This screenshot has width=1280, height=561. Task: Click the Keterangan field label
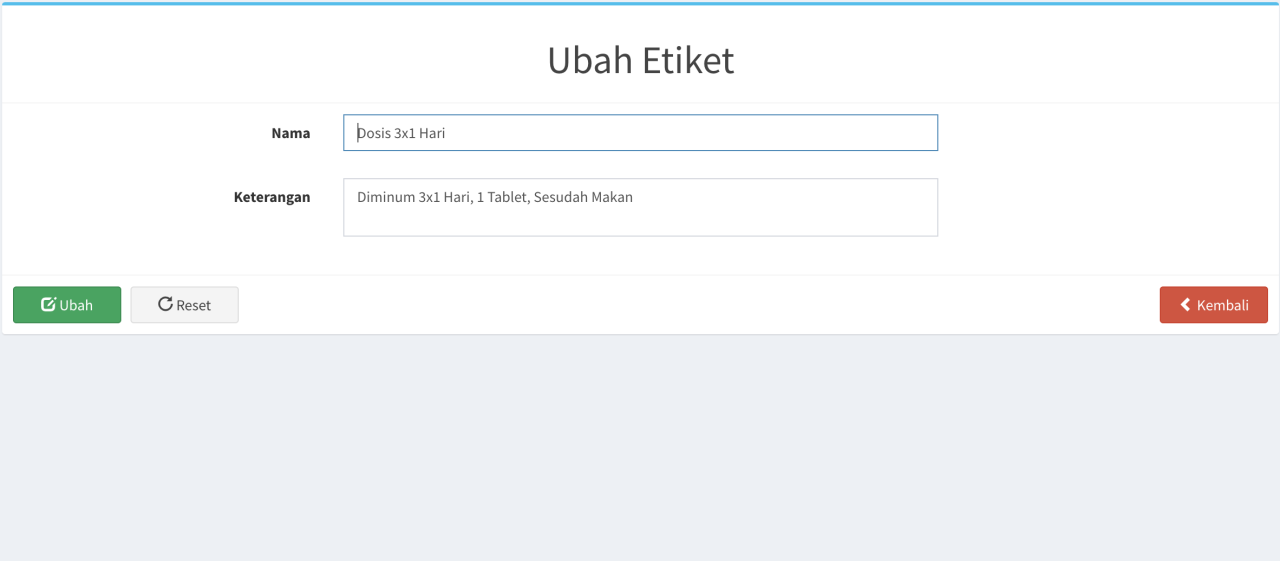(x=271, y=197)
